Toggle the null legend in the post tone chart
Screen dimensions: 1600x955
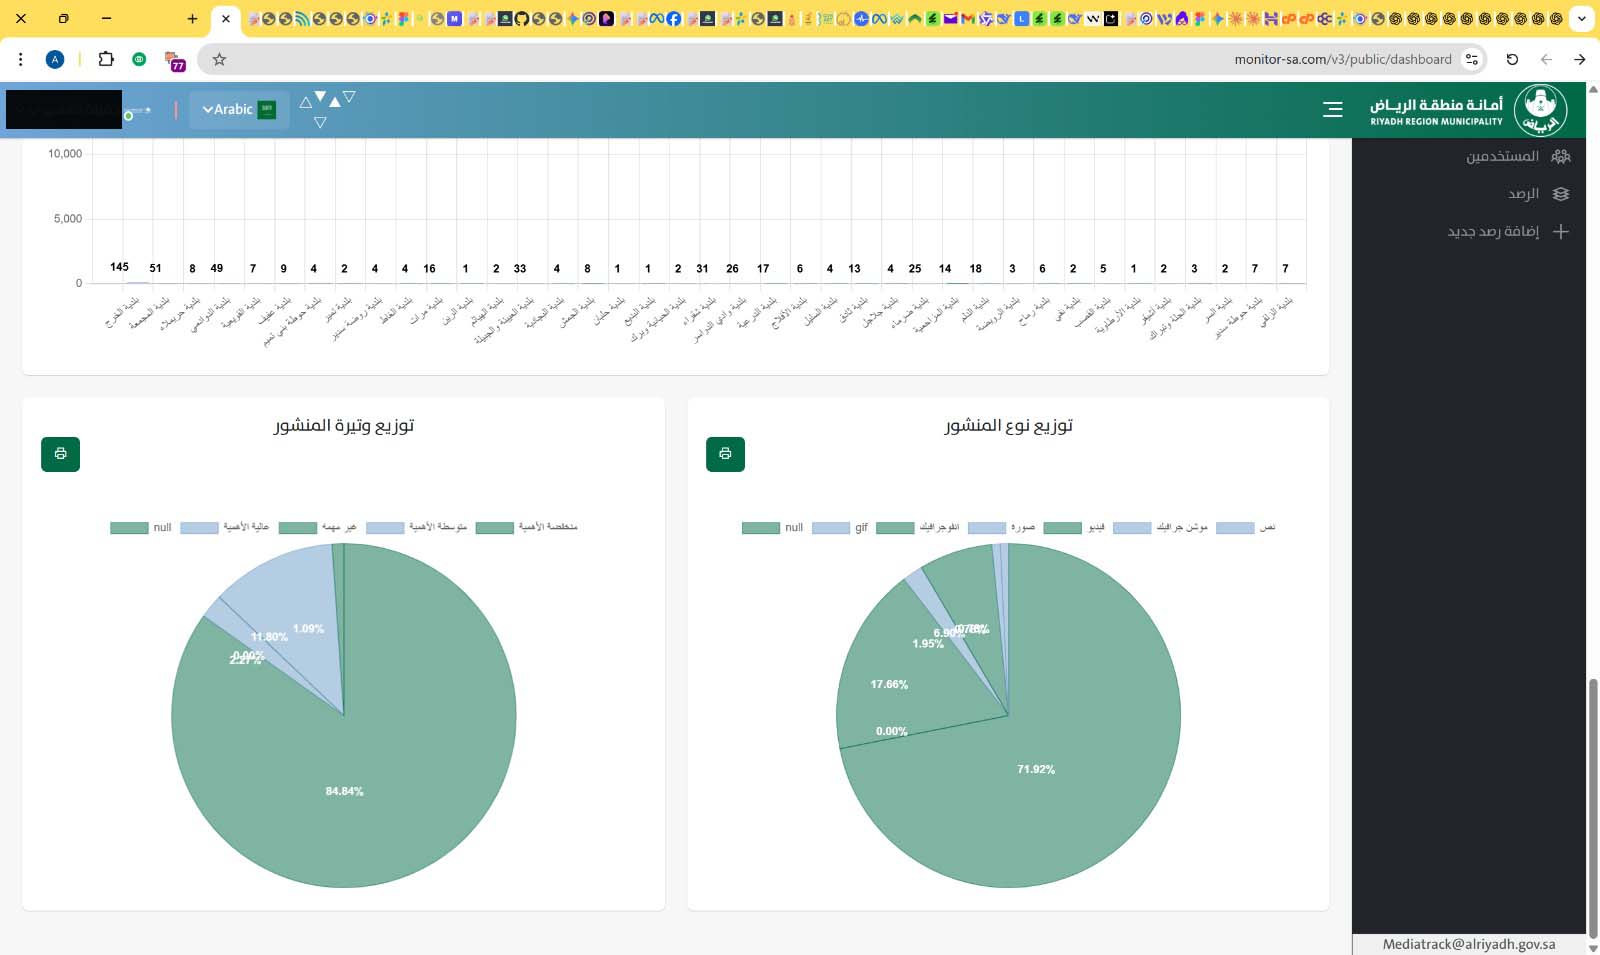(x=141, y=528)
